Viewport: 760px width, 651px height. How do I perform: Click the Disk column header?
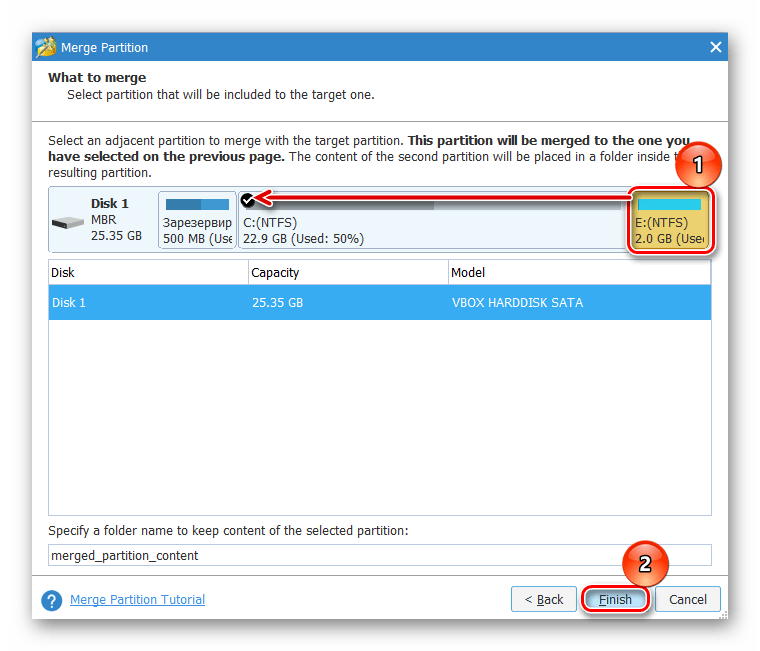tap(148, 272)
